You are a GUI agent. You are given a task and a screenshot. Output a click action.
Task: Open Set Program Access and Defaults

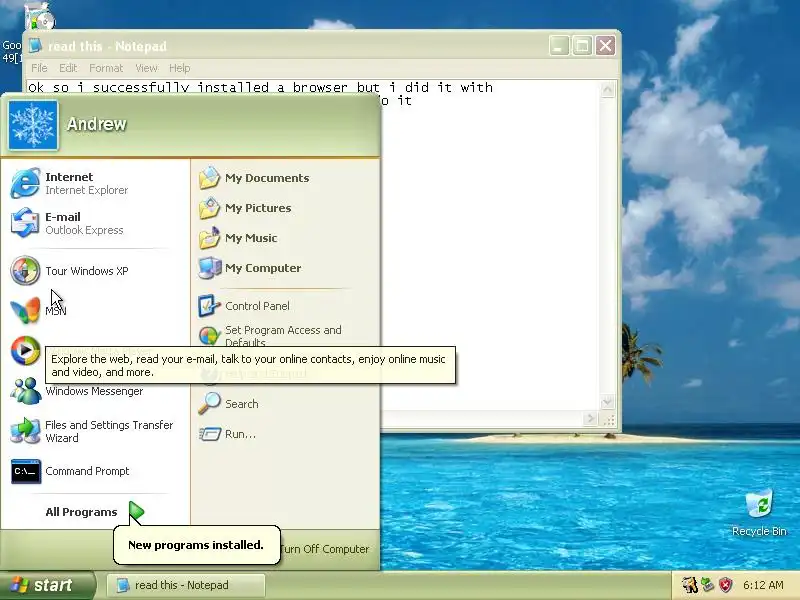pos(286,335)
